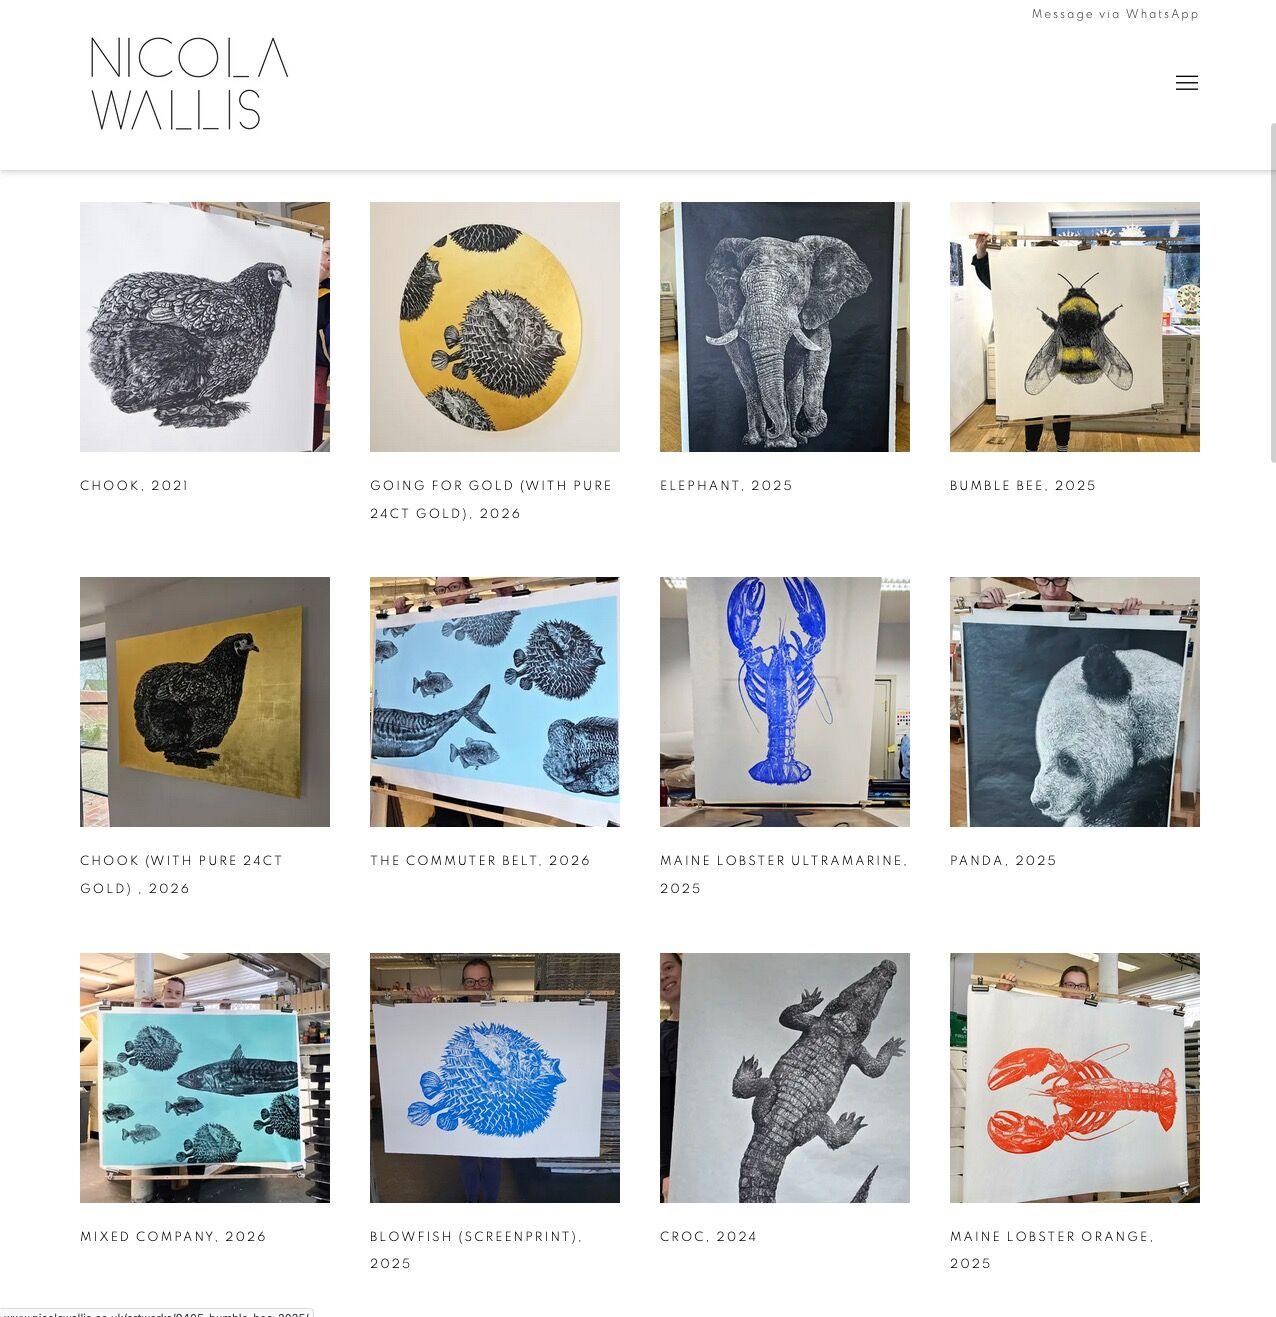Open the gold circular pufferfish artwork image
This screenshot has height=1317, width=1276.
tap(495, 327)
